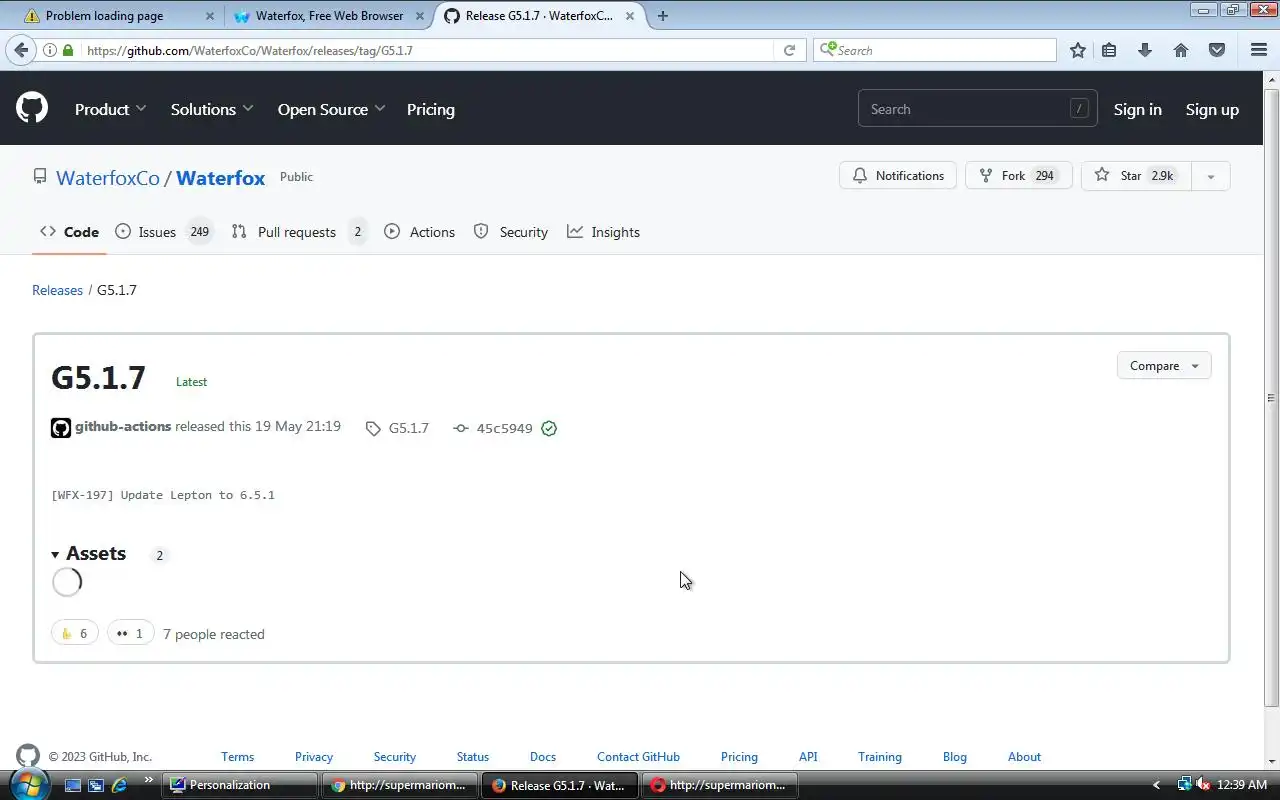1280x800 pixels.
Task: Click the WaterfoxCo owner link
Action: [x=108, y=178]
